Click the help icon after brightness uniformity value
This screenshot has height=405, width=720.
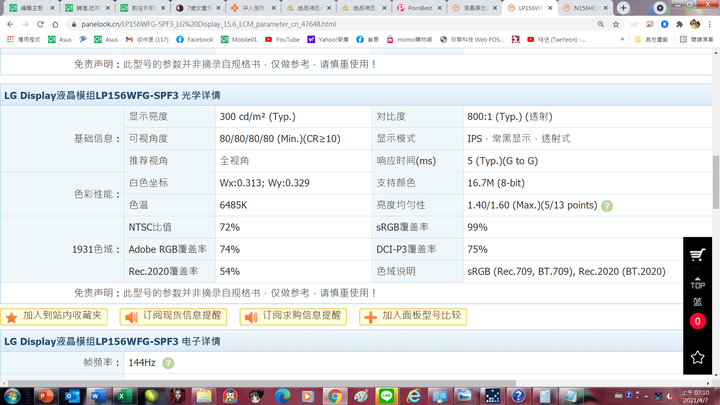[607, 206]
